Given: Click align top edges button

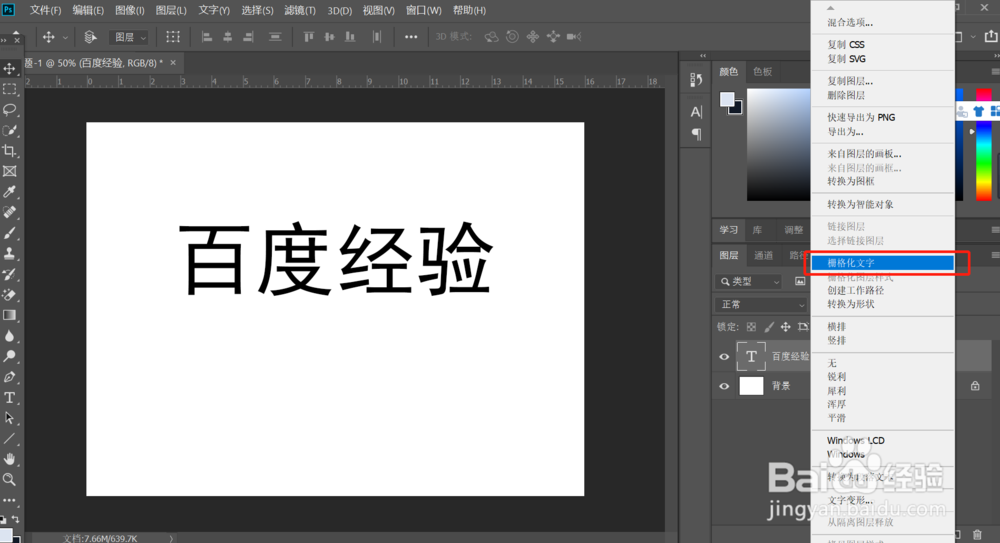Looking at the screenshot, I should point(309,37).
